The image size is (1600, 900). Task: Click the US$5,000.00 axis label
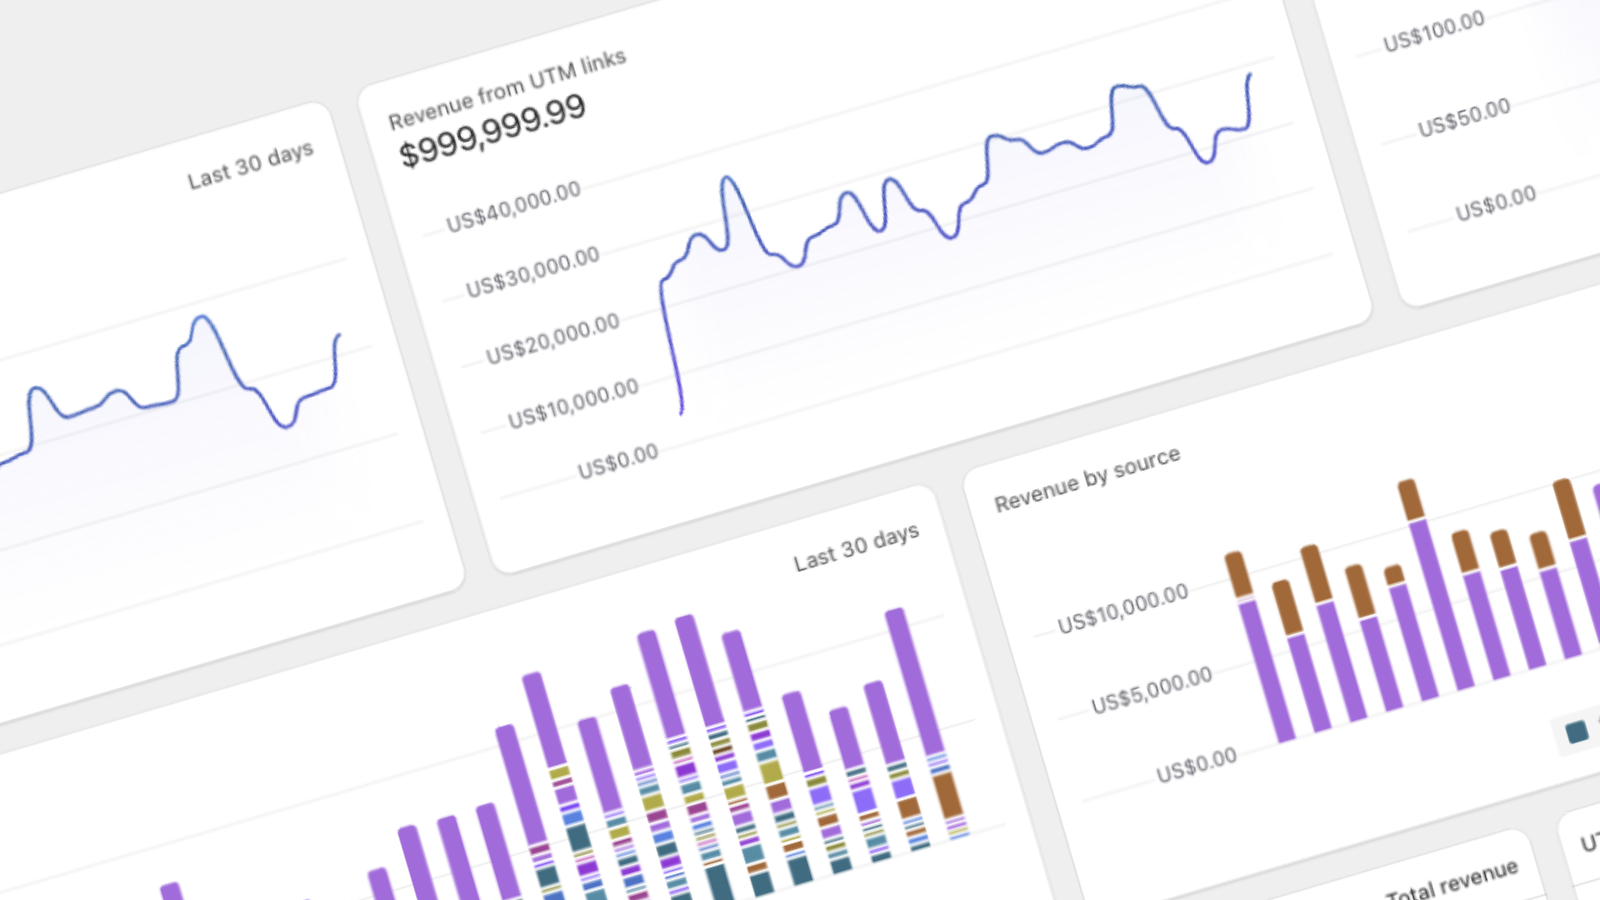pos(1151,690)
